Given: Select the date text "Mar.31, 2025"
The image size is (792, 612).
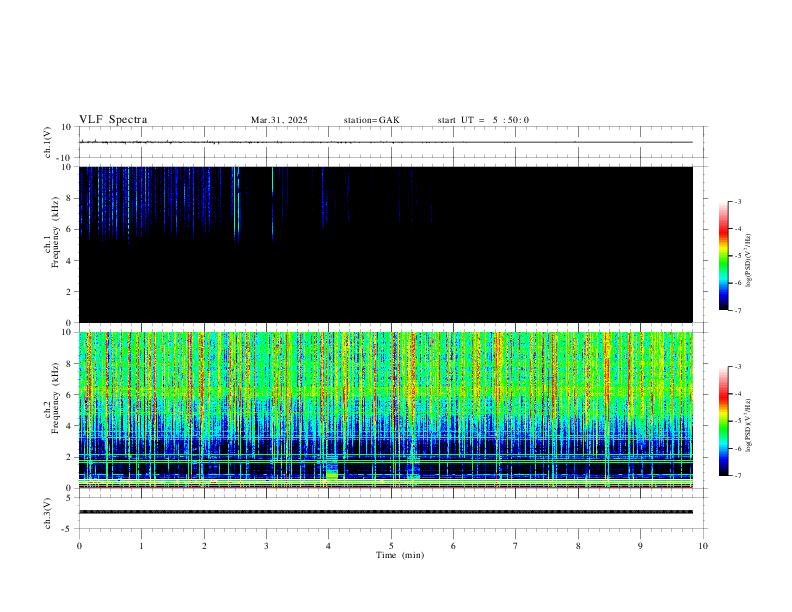Looking at the screenshot, I should tap(279, 120).
